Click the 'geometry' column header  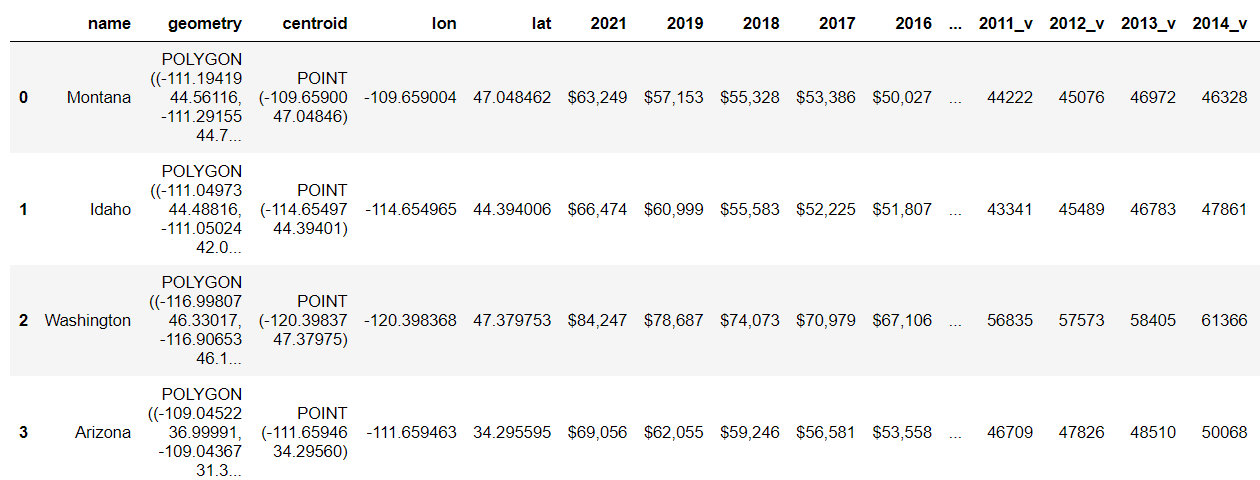tap(205, 23)
